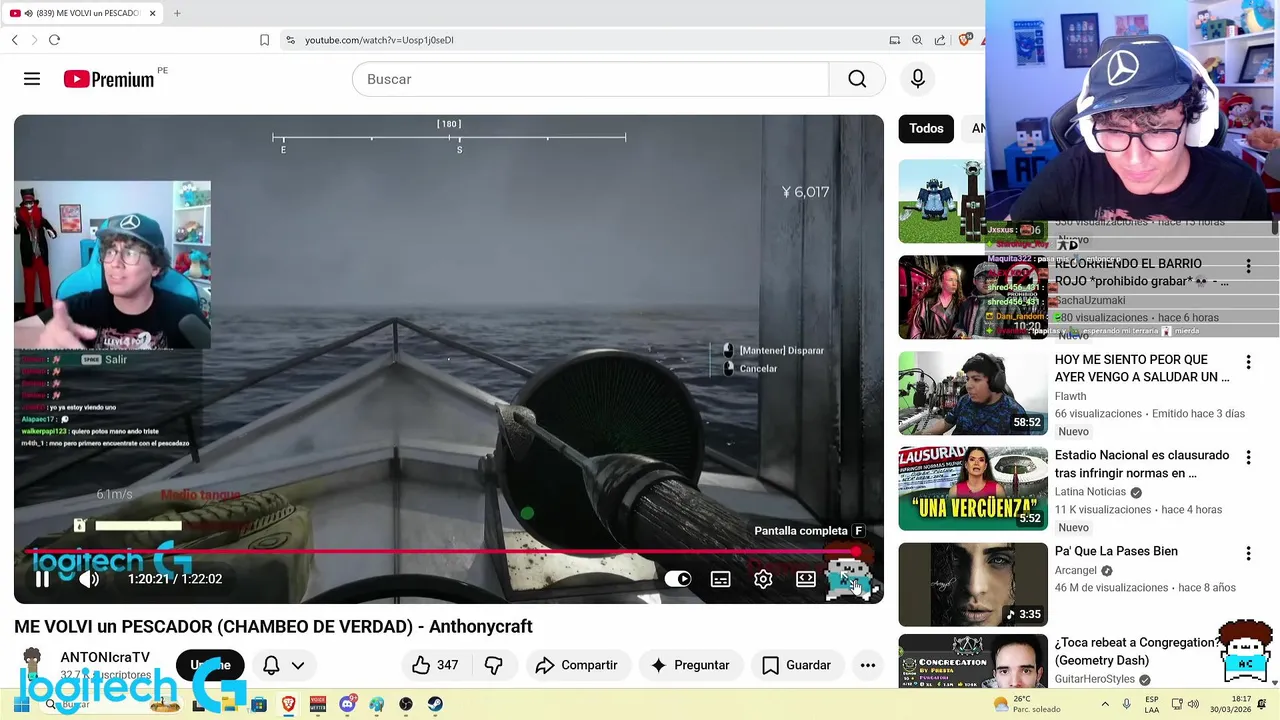The image size is (1280, 720).
Task: Open the weather widget showing 26°C
Action: (1027, 704)
